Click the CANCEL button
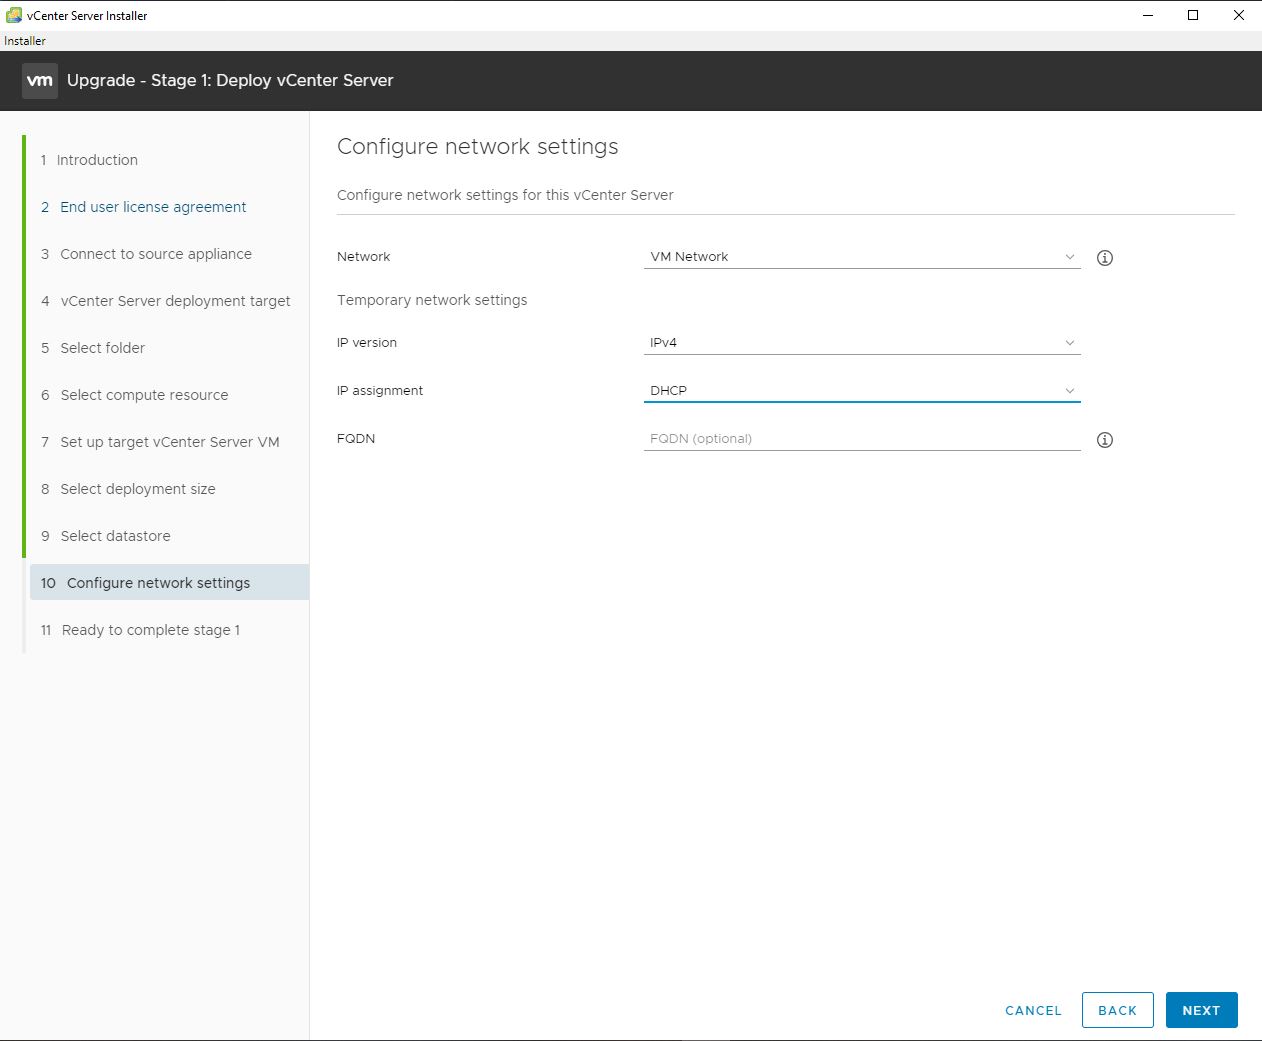This screenshot has height=1041, width=1262. [1033, 1011]
